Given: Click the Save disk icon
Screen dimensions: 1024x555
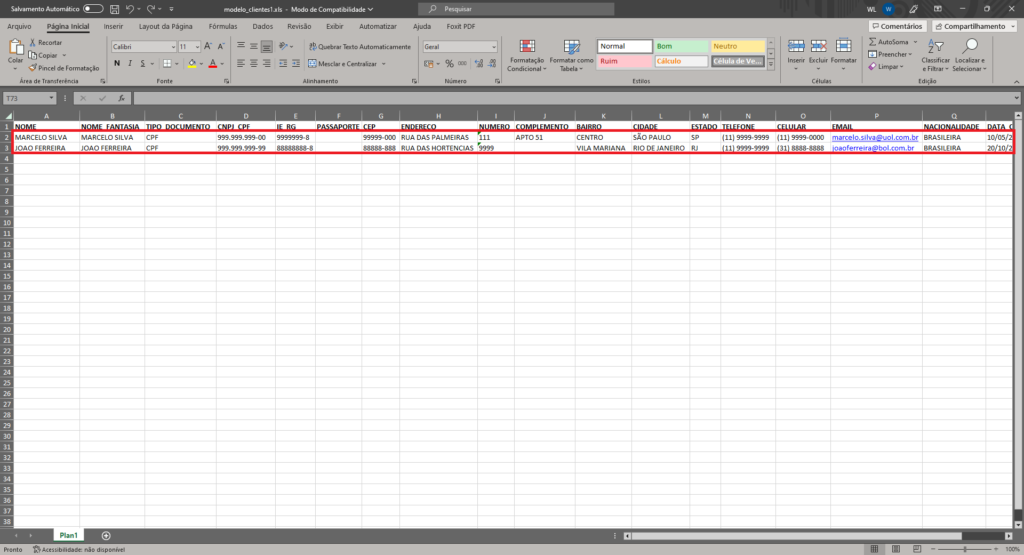Looking at the screenshot, I should [115, 9].
